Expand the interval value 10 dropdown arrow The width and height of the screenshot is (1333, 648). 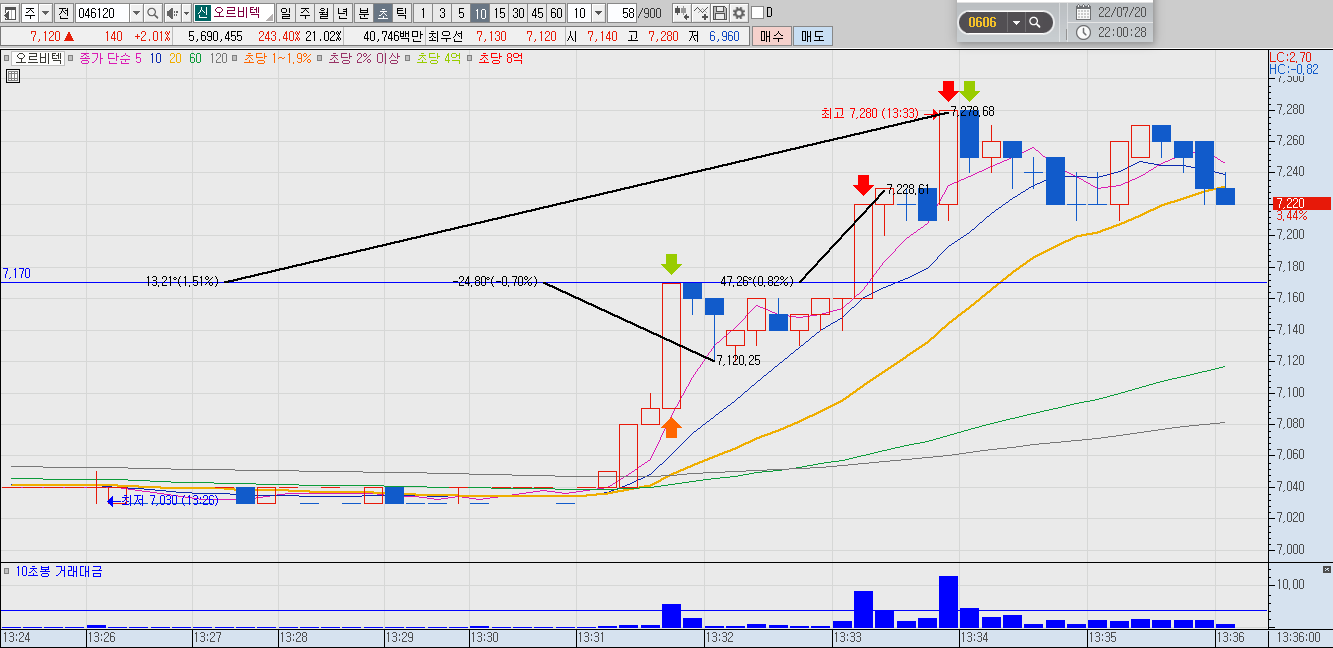(x=598, y=13)
